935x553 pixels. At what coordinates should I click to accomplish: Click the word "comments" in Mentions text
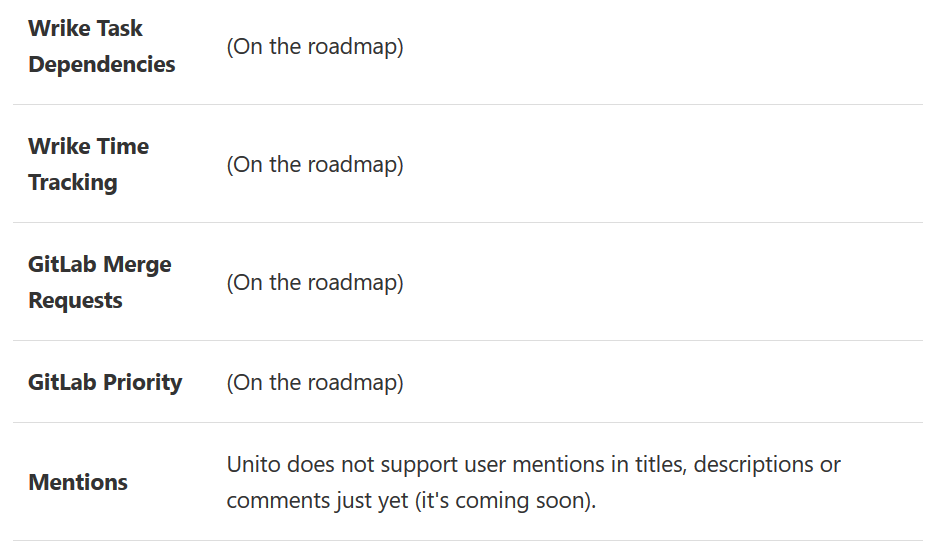(278, 501)
